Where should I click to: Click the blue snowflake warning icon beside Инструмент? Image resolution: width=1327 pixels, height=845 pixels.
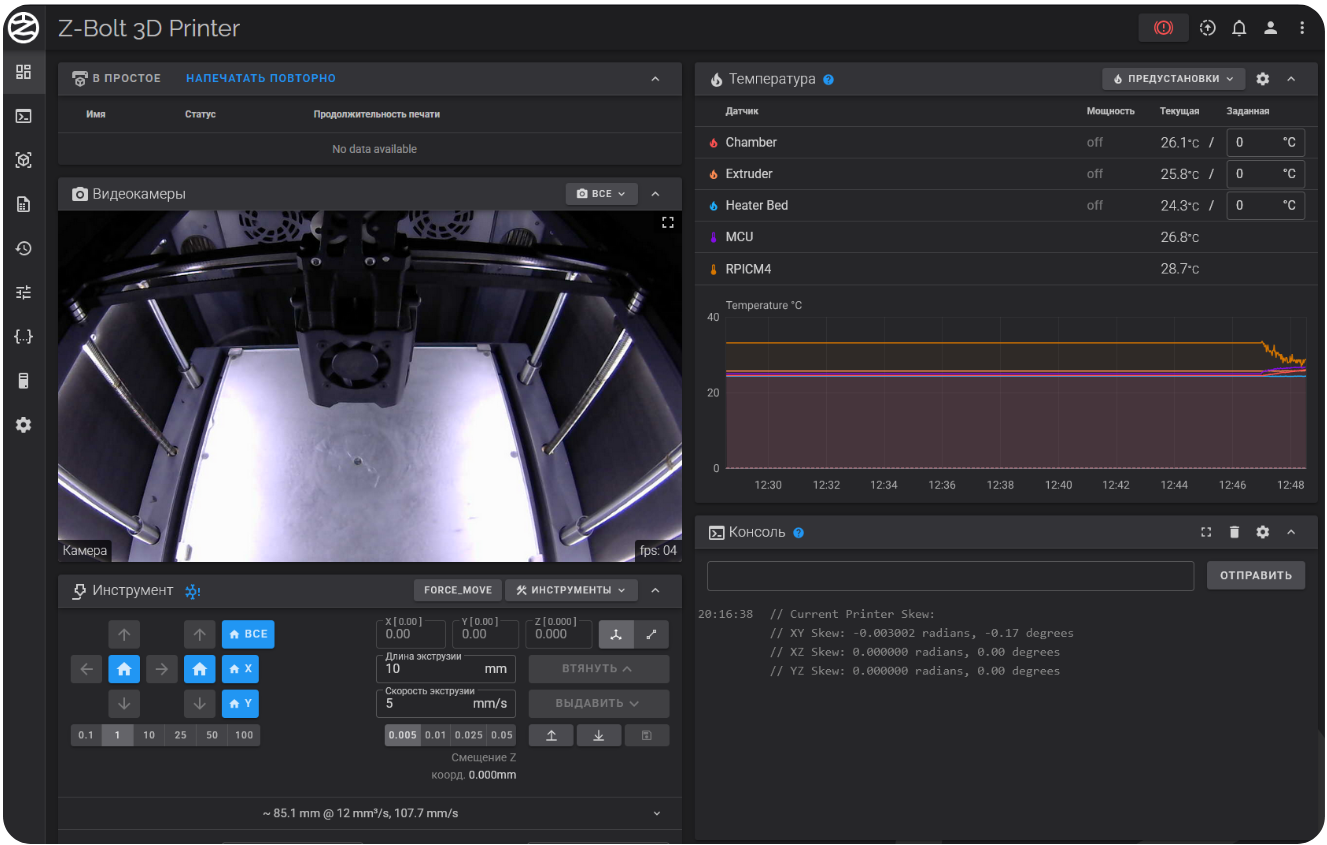(x=193, y=591)
